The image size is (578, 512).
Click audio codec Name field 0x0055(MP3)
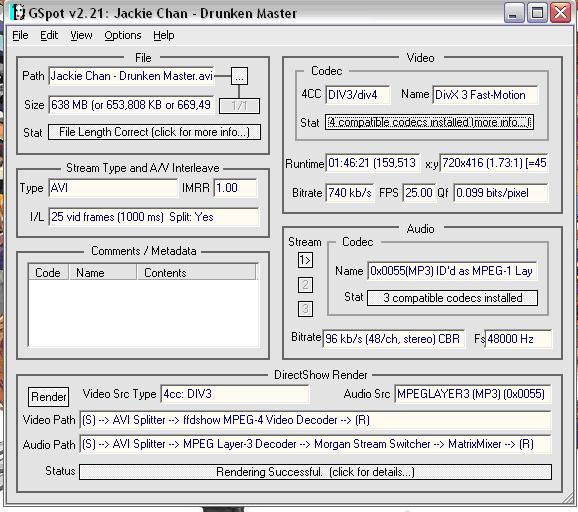tap(452, 271)
